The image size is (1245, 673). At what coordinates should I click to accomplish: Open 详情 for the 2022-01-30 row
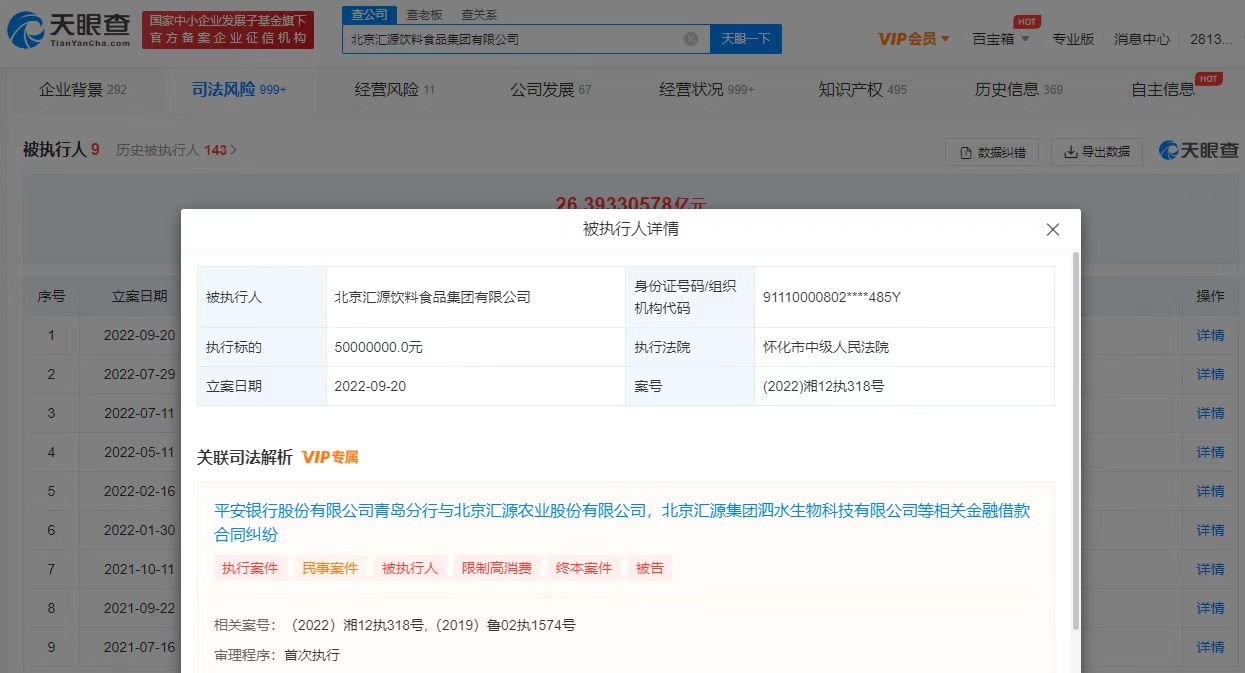click(1210, 530)
